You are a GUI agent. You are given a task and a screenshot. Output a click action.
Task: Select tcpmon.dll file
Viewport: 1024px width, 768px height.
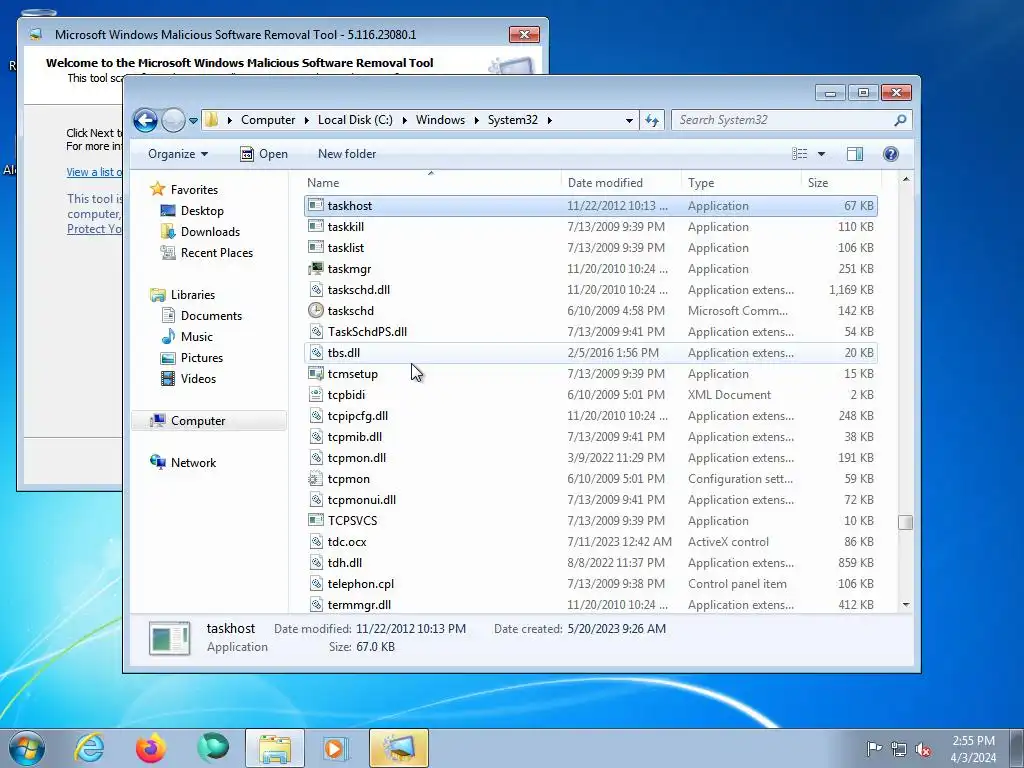tap(590, 458)
